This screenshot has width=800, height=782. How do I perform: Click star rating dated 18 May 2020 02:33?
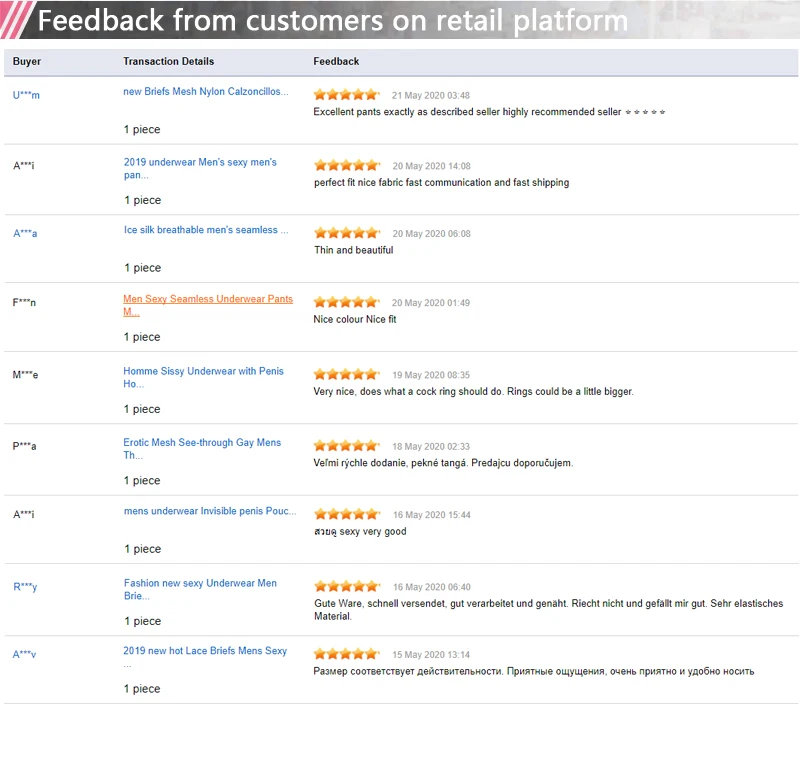[347, 446]
